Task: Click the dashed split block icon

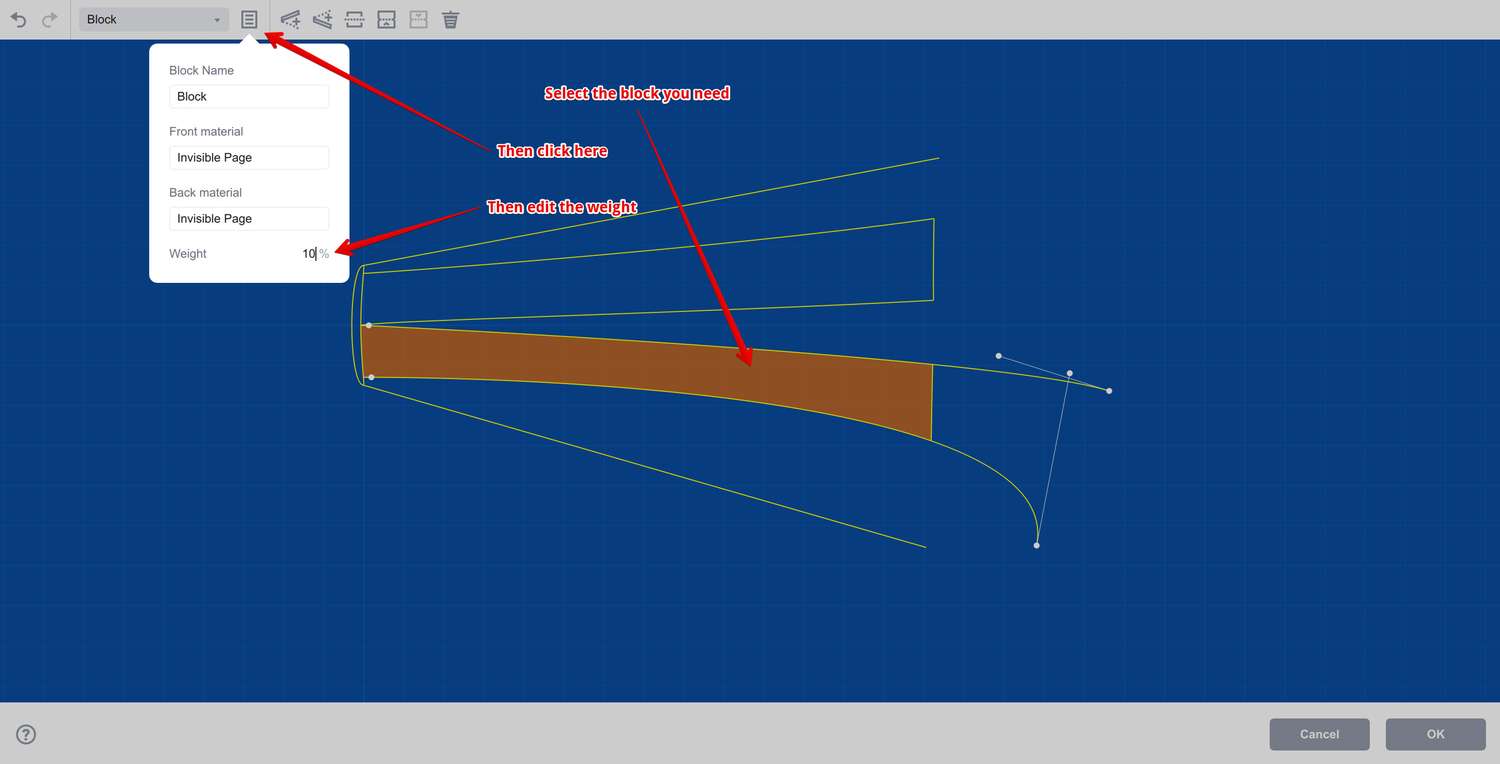Action: click(x=354, y=19)
